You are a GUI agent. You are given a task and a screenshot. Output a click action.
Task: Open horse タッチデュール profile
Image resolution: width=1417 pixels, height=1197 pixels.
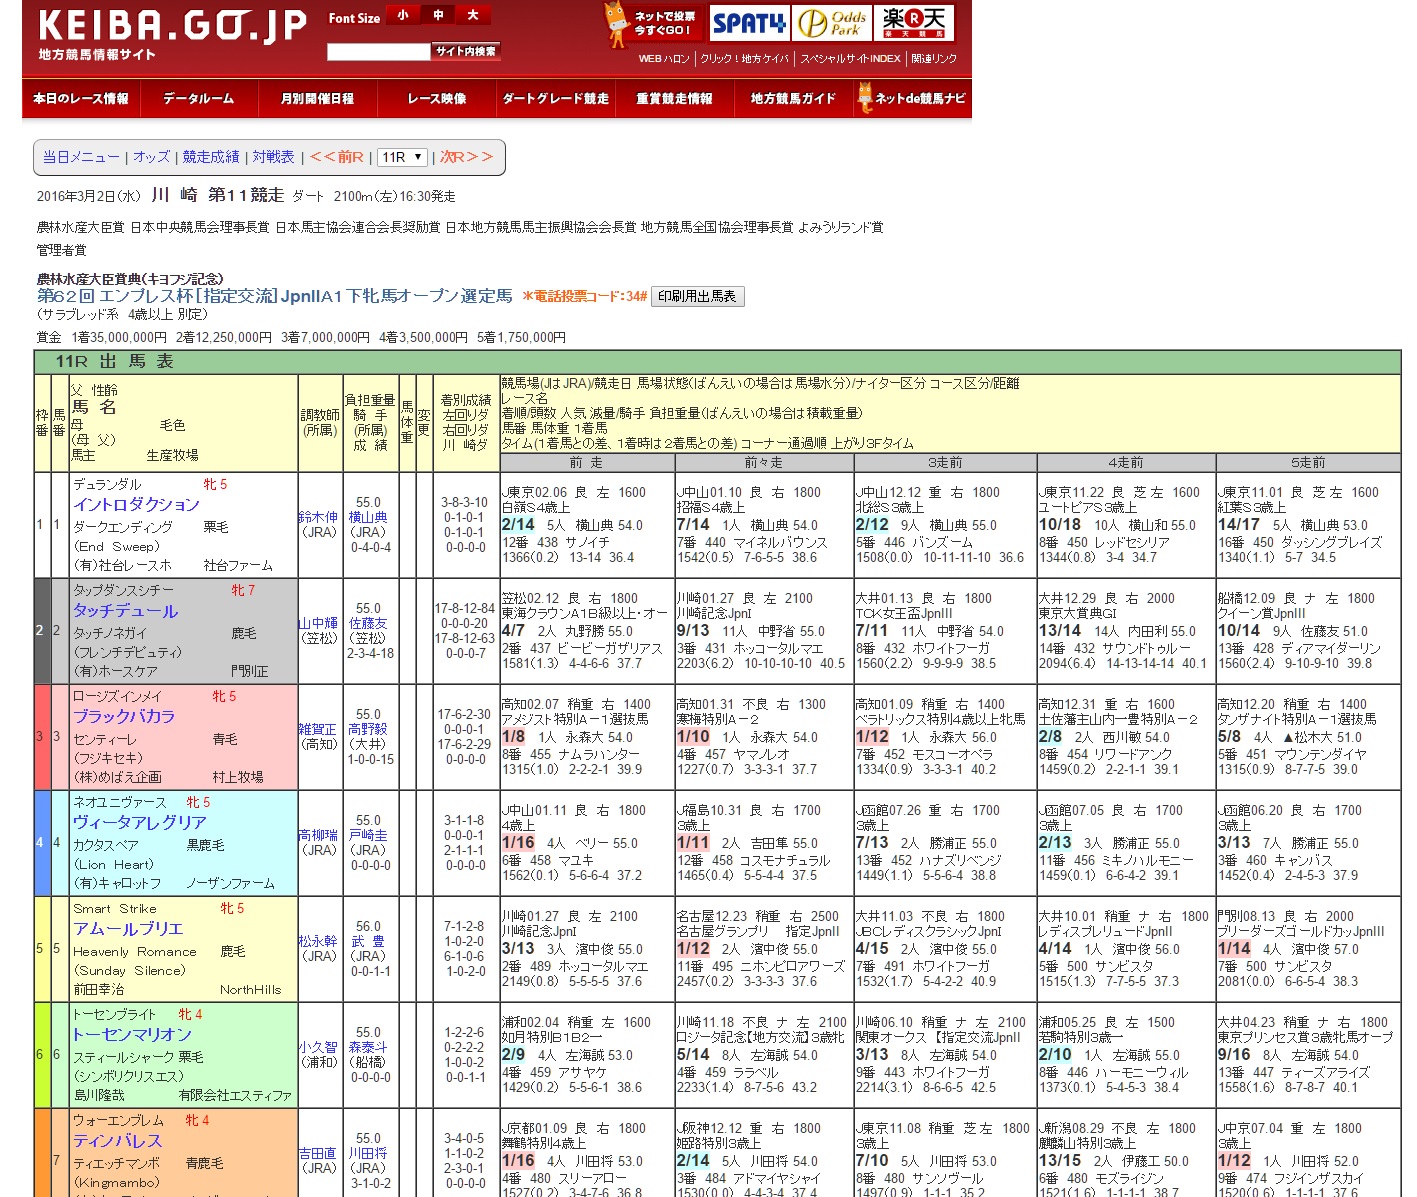[x=125, y=611]
